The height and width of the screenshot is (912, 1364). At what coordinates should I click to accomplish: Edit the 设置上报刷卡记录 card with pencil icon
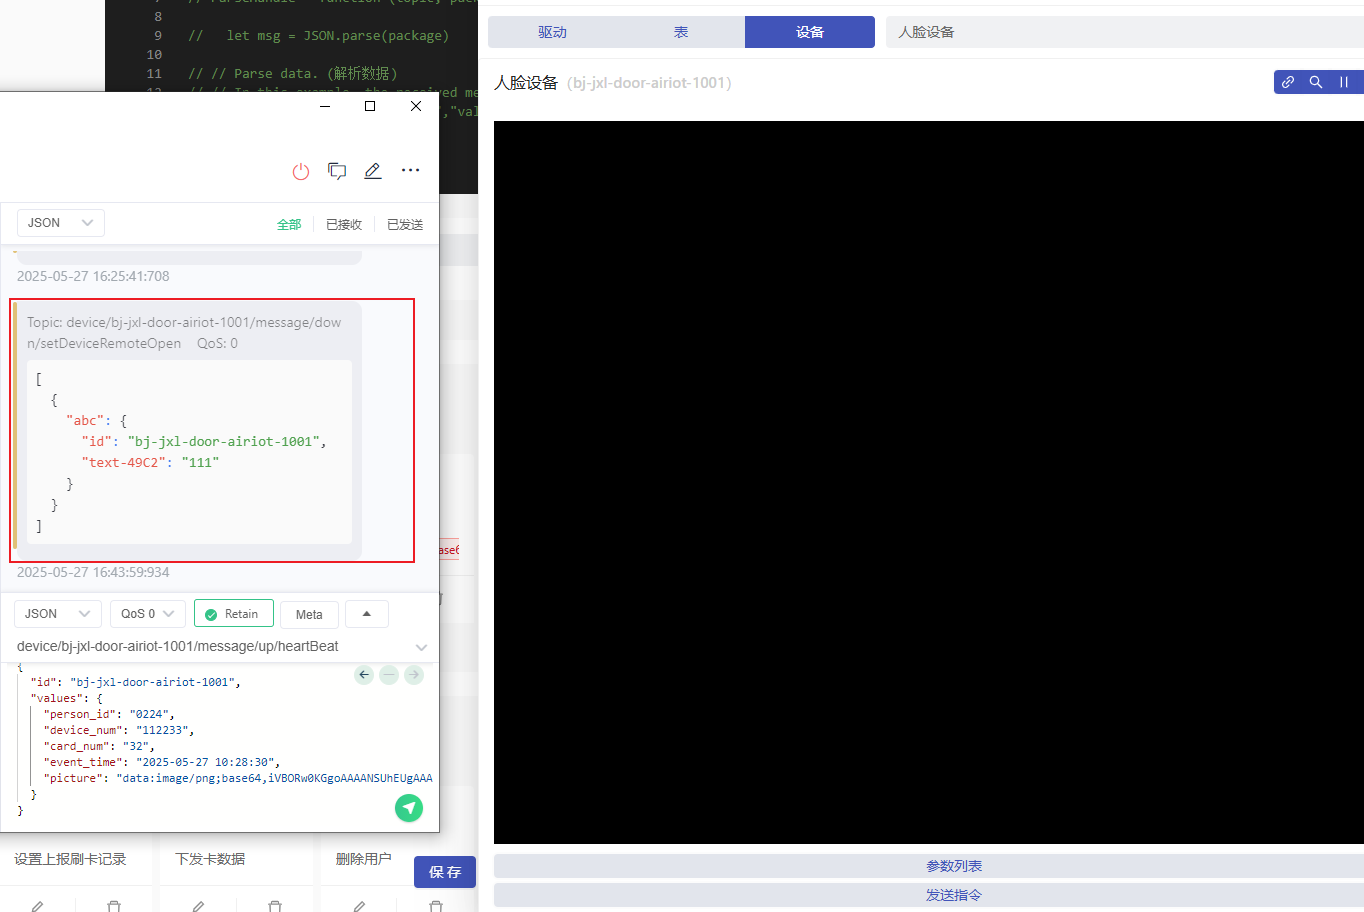[37, 906]
